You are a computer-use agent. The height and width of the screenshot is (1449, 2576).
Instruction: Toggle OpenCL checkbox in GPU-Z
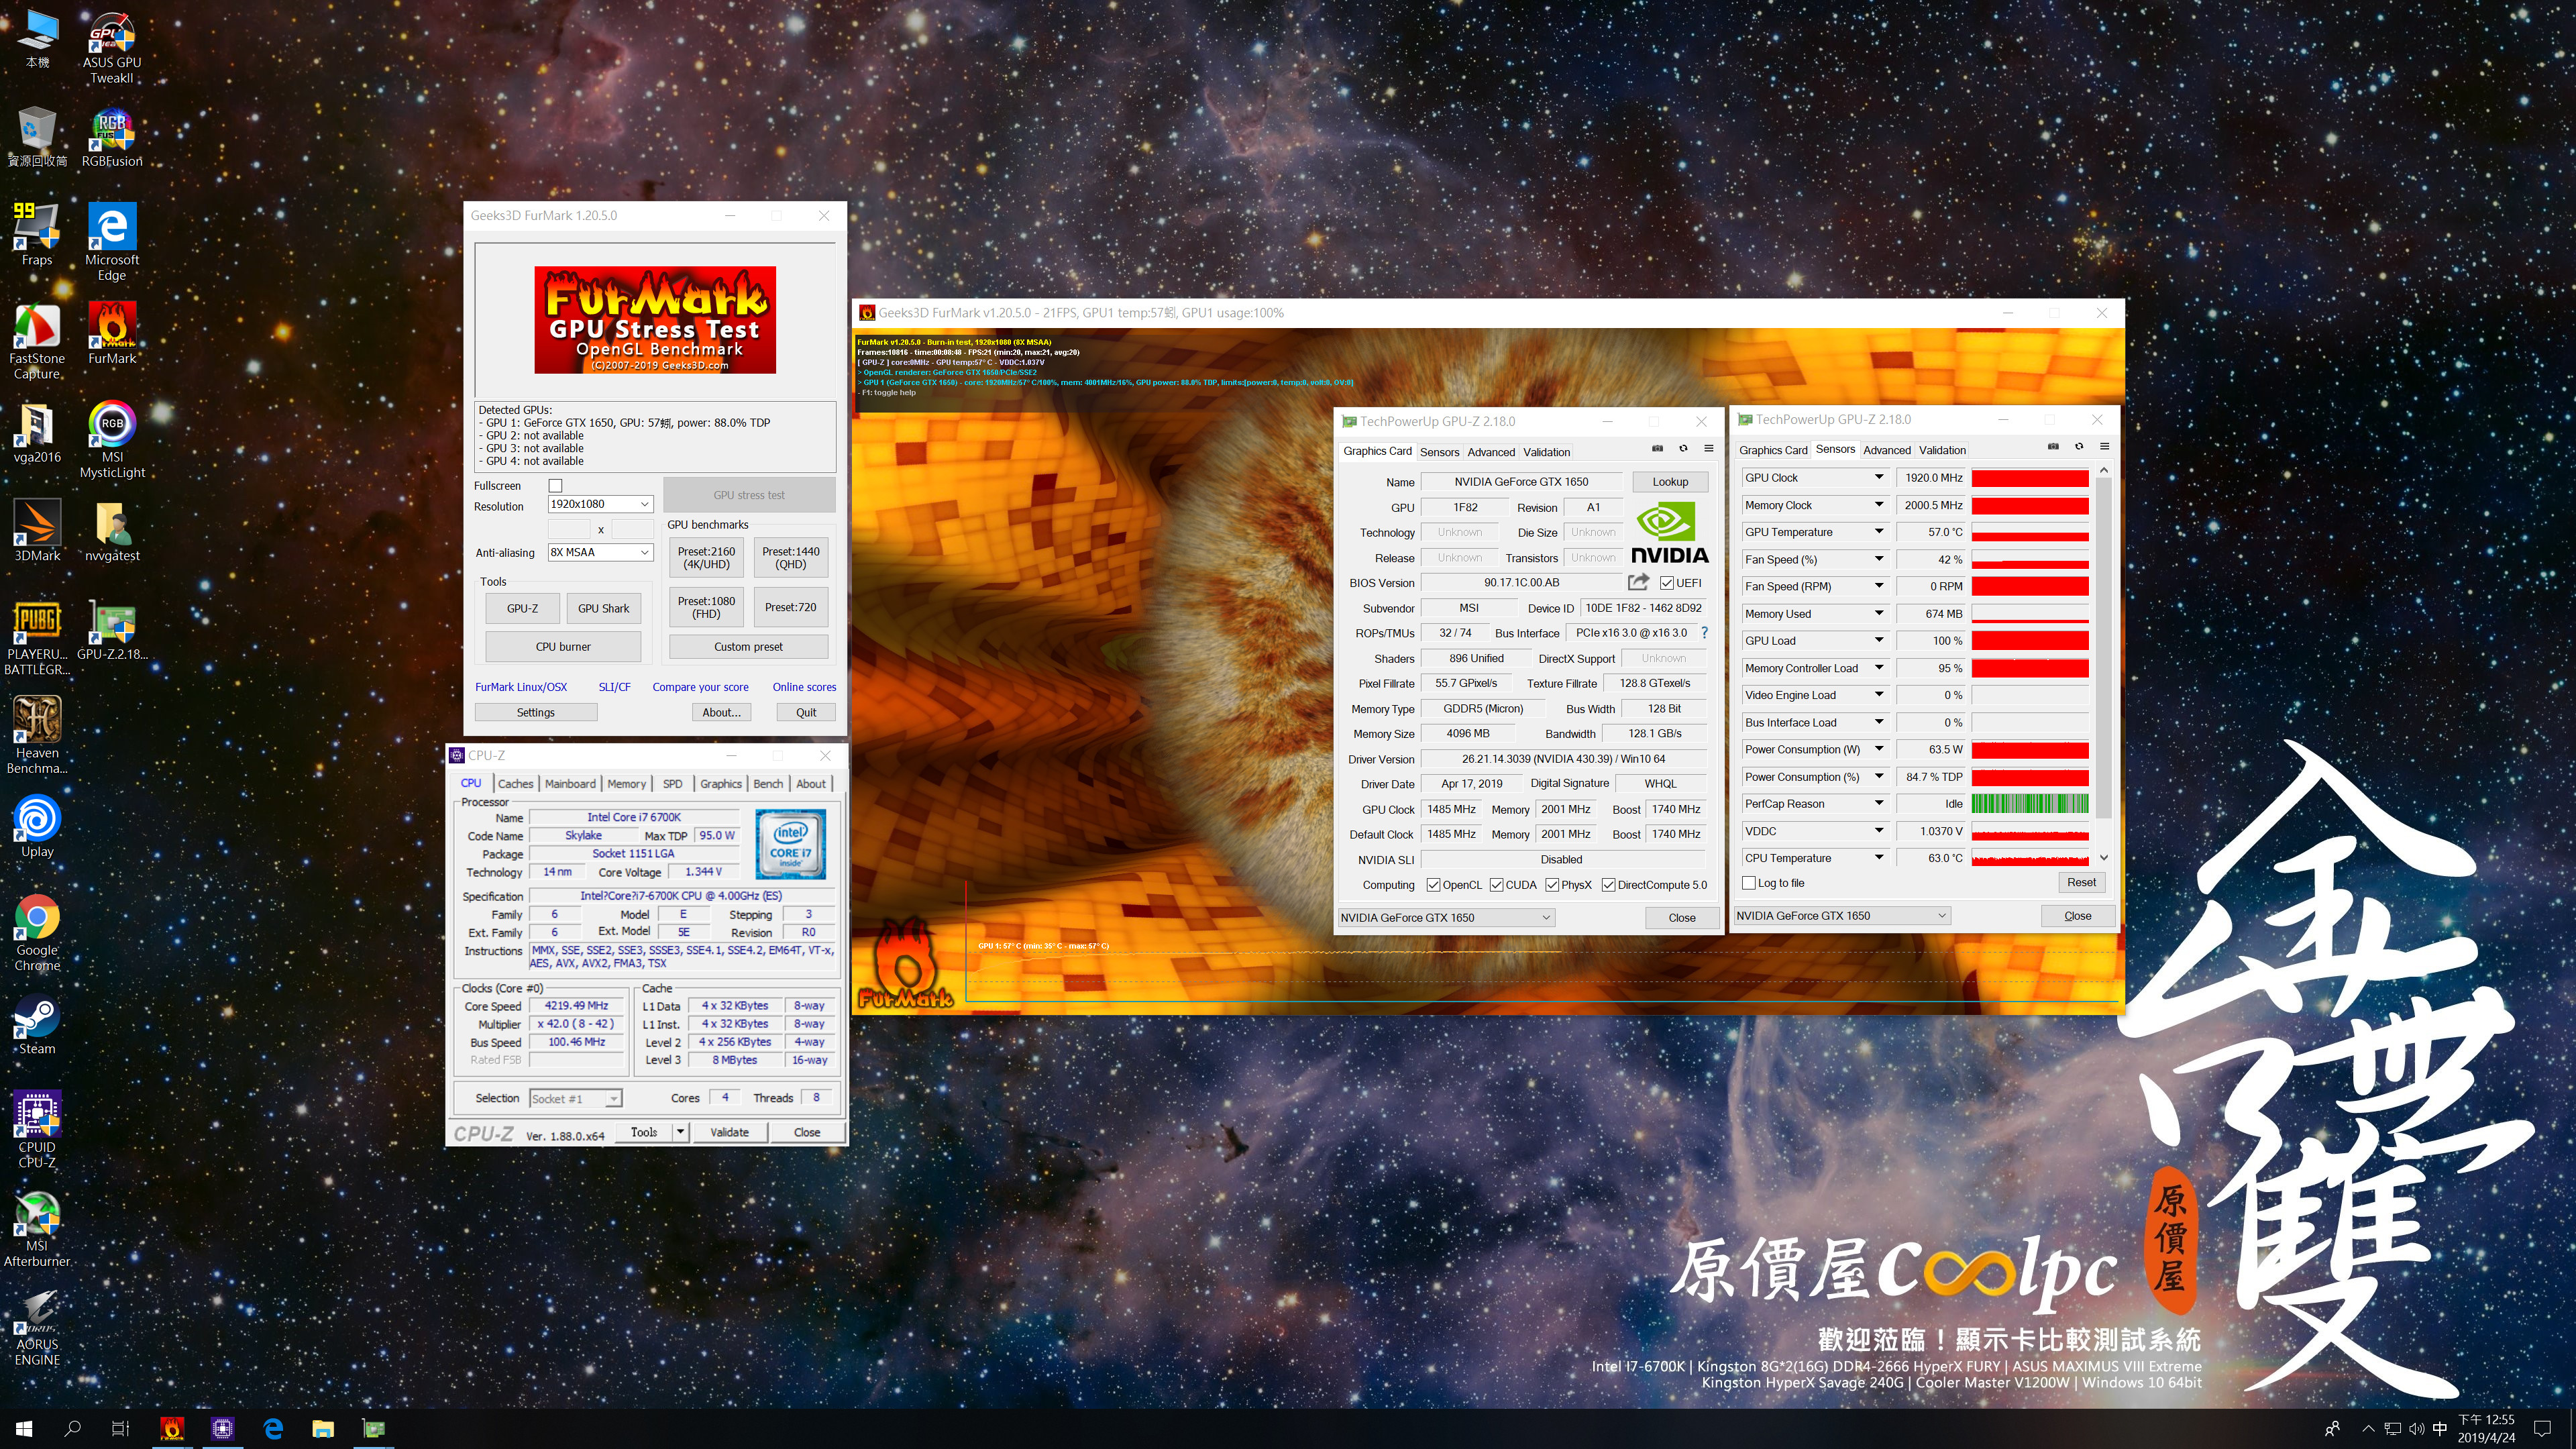tap(1433, 885)
